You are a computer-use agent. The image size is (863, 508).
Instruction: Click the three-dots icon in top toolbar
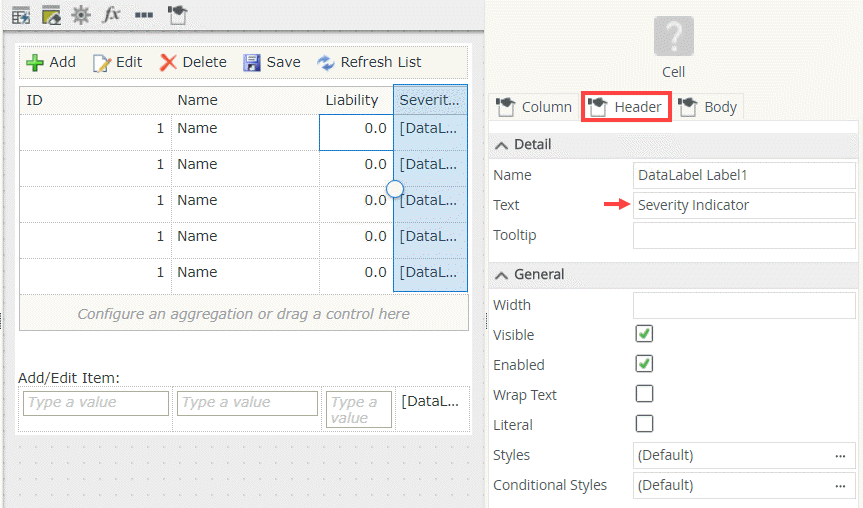click(x=144, y=15)
